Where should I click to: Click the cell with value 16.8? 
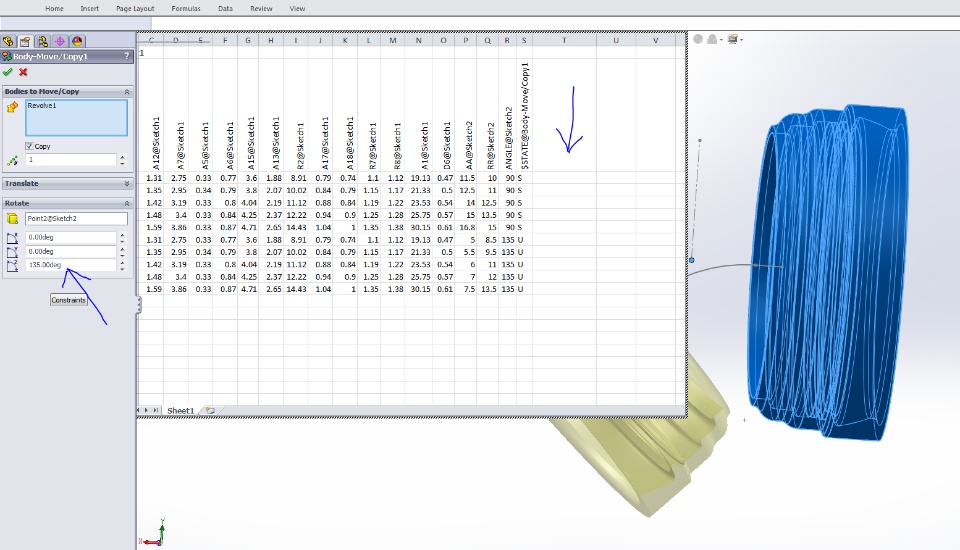[467, 227]
